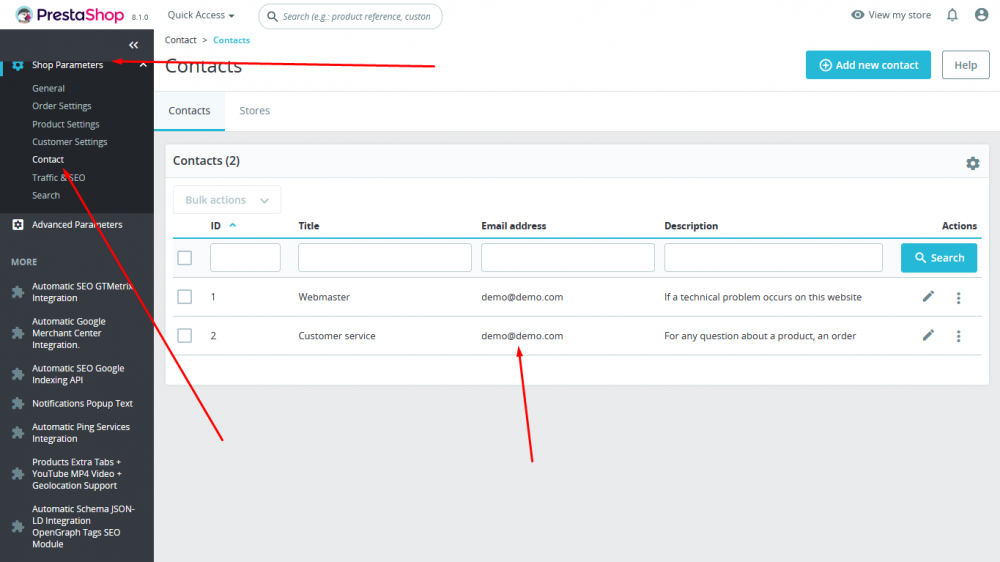Open Order Settings in sidebar
The width and height of the screenshot is (1000, 562).
click(62, 106)
